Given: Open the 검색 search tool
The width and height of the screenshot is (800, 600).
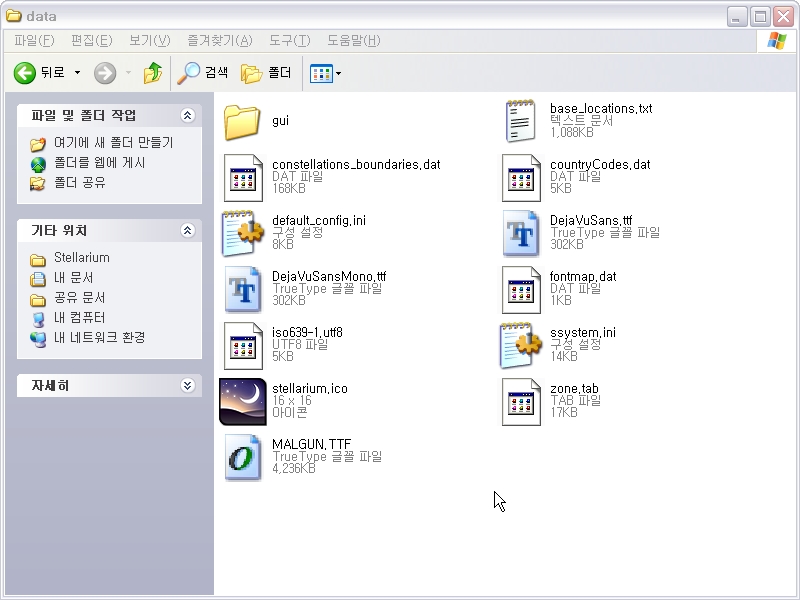Looking at the screenshot, I should coord(203,73).
